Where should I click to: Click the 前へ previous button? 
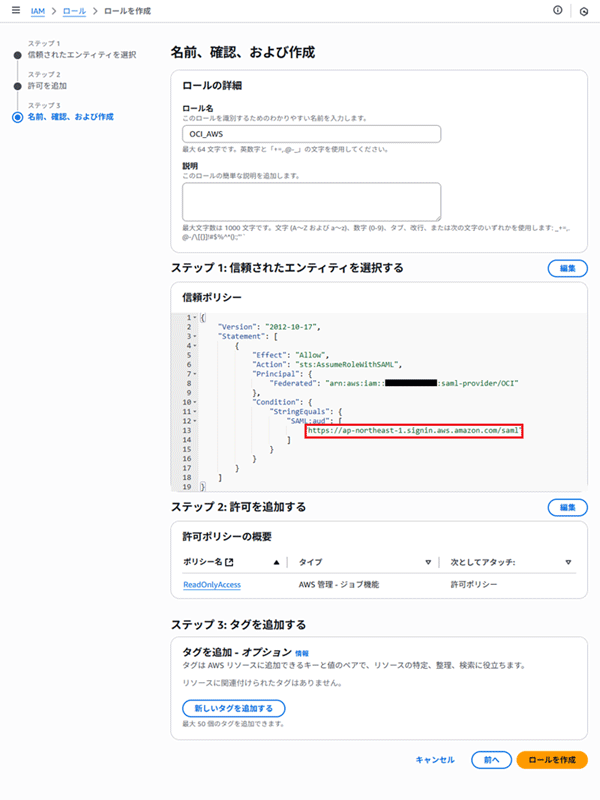pos(491,760)
